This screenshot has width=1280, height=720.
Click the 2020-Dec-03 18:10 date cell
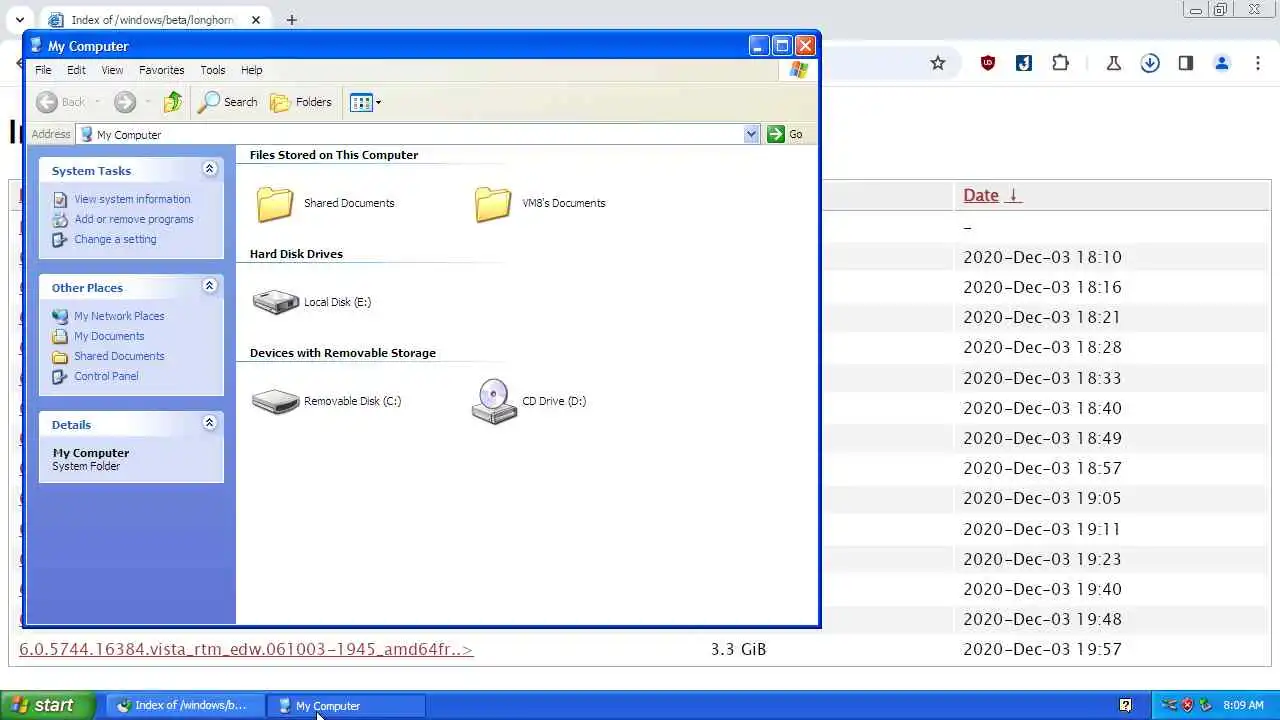(x=1043, y=257)
